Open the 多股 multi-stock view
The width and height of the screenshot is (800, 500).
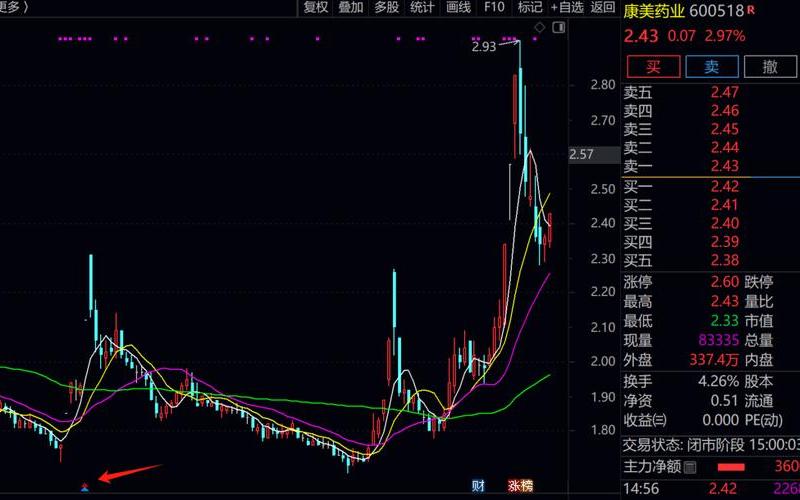[387, 7]
